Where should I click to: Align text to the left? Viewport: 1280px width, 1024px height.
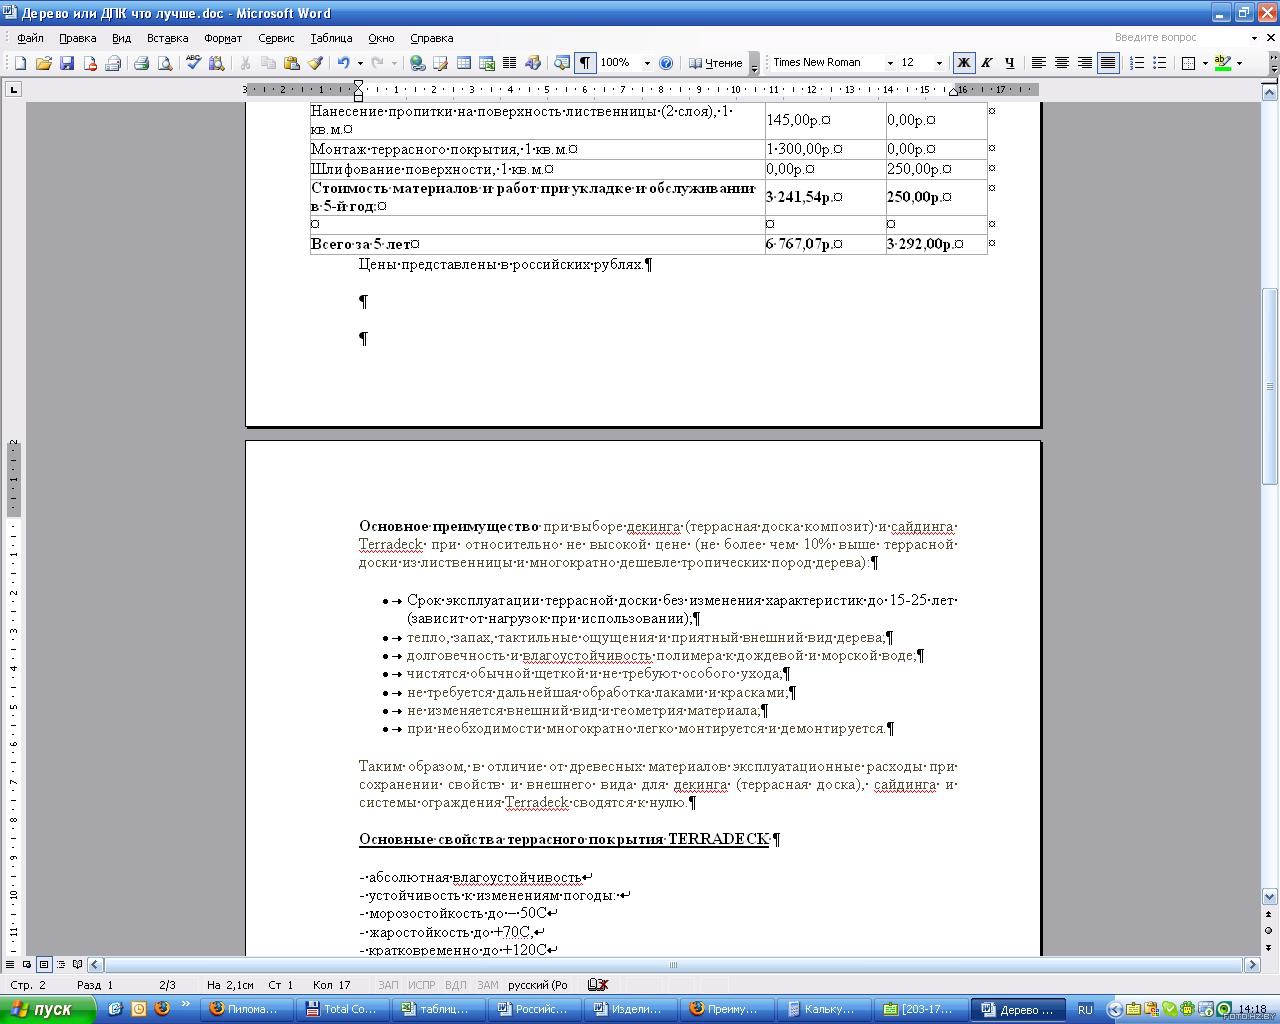tap(1039, 63)
